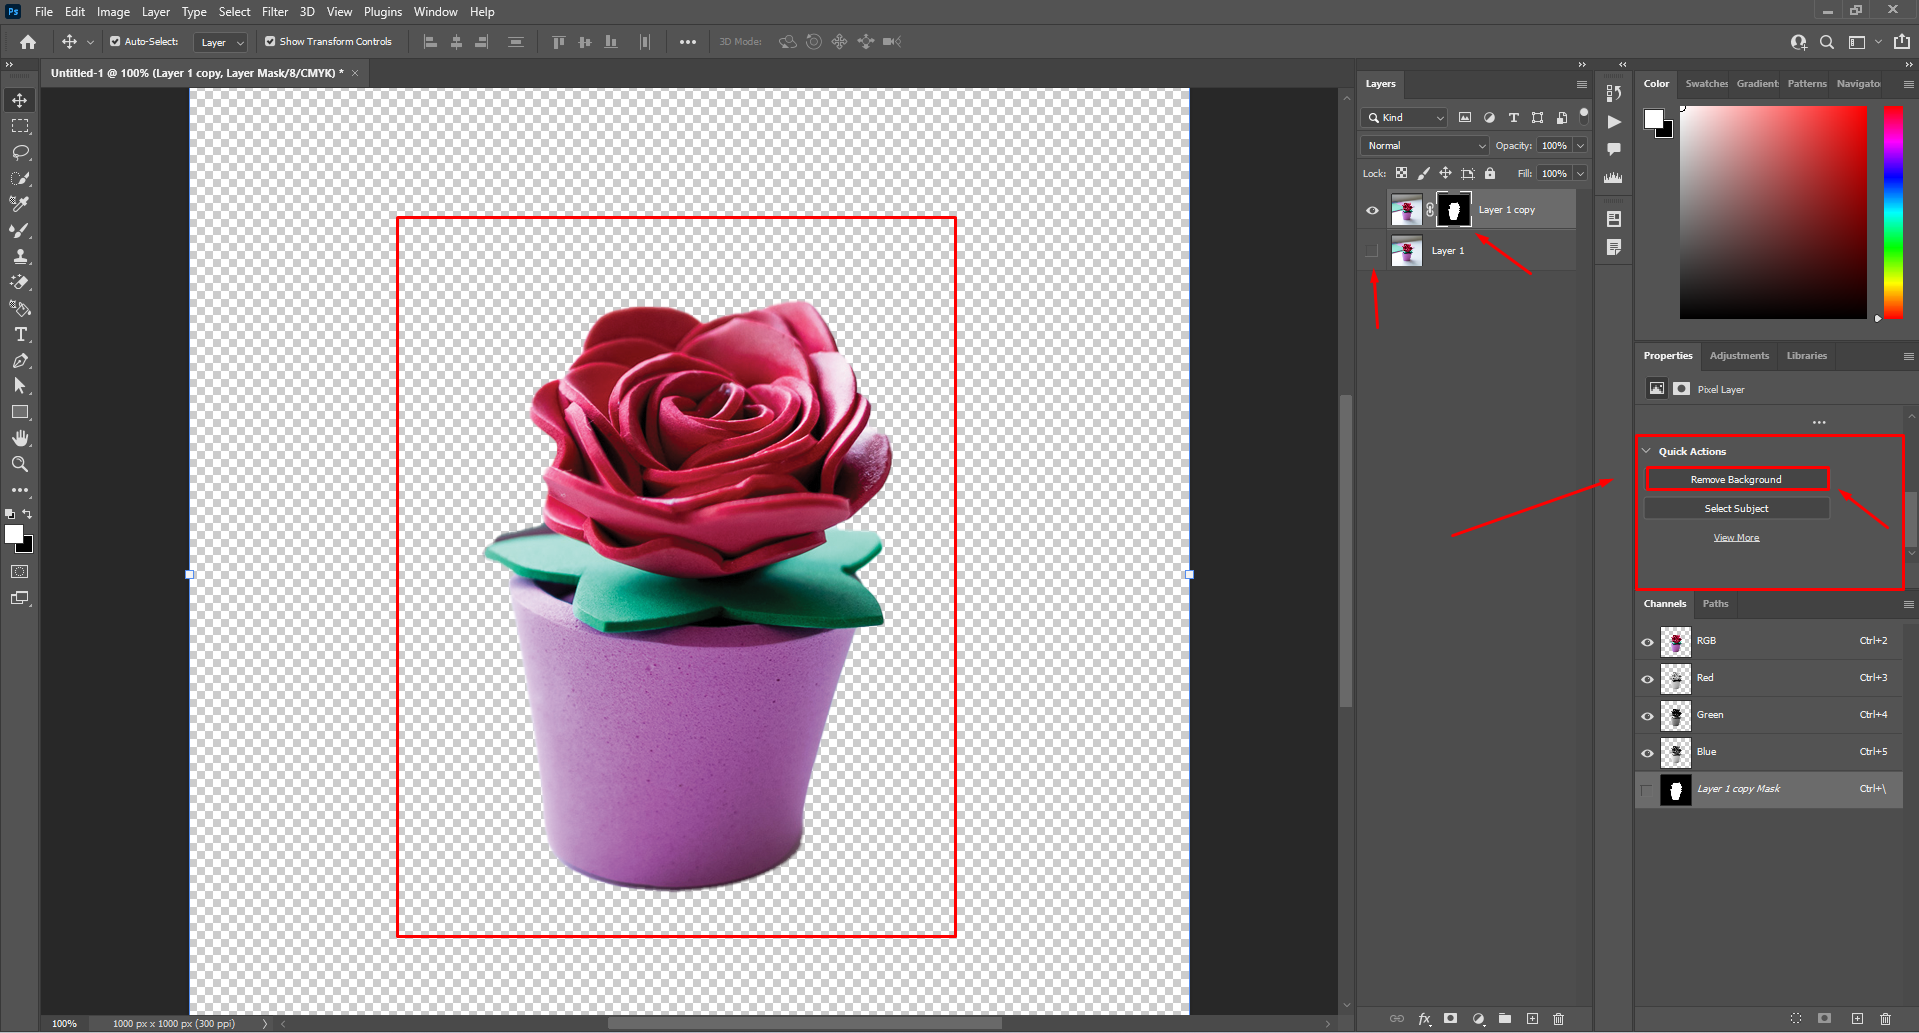Image resolution: width=1919 pixels, height=1033 pixels.
Task: Select the Move tool
Action: coord(20,99)
